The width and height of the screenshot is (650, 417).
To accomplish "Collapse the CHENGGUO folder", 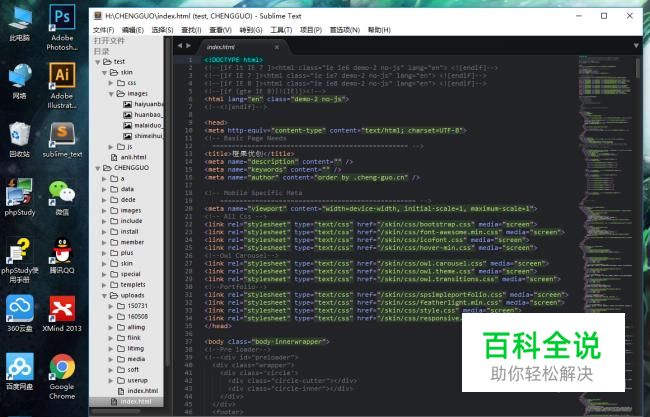I will [98, 168].
